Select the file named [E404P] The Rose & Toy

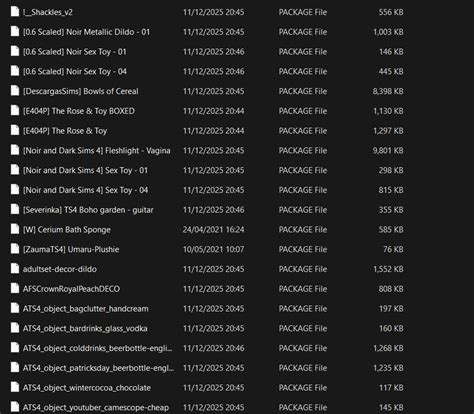click(65, 131)
